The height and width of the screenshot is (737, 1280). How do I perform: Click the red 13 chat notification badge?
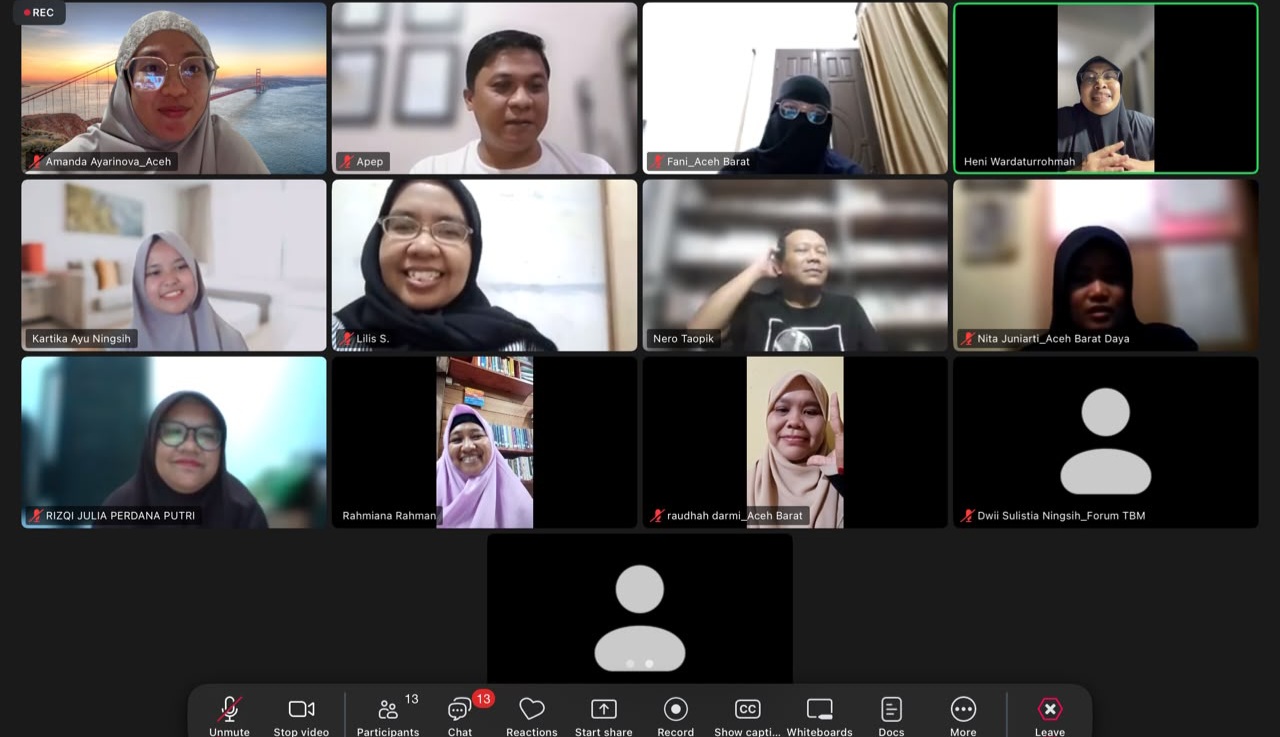(x=483, y=699)
